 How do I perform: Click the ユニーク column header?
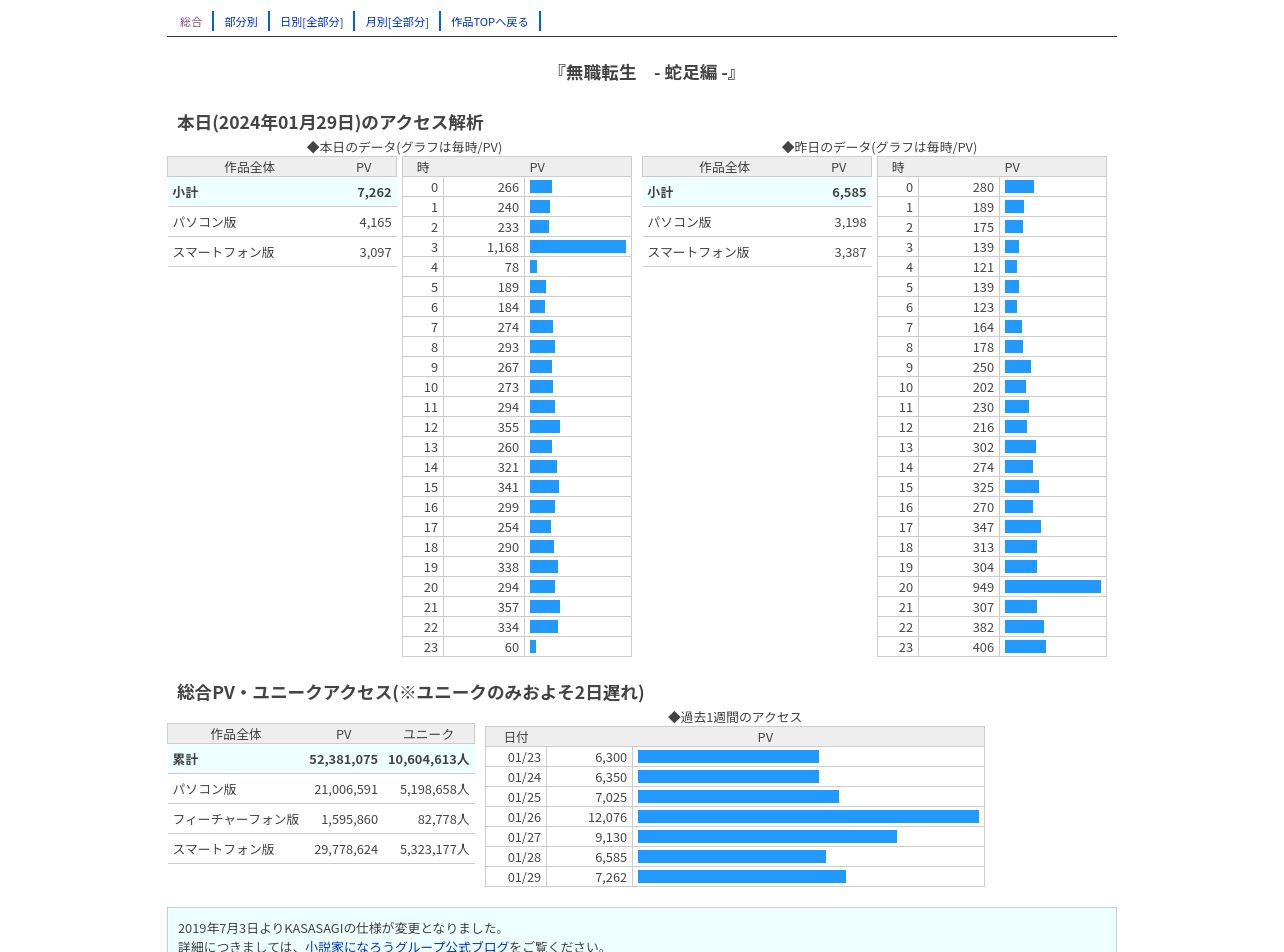(428, 734)
